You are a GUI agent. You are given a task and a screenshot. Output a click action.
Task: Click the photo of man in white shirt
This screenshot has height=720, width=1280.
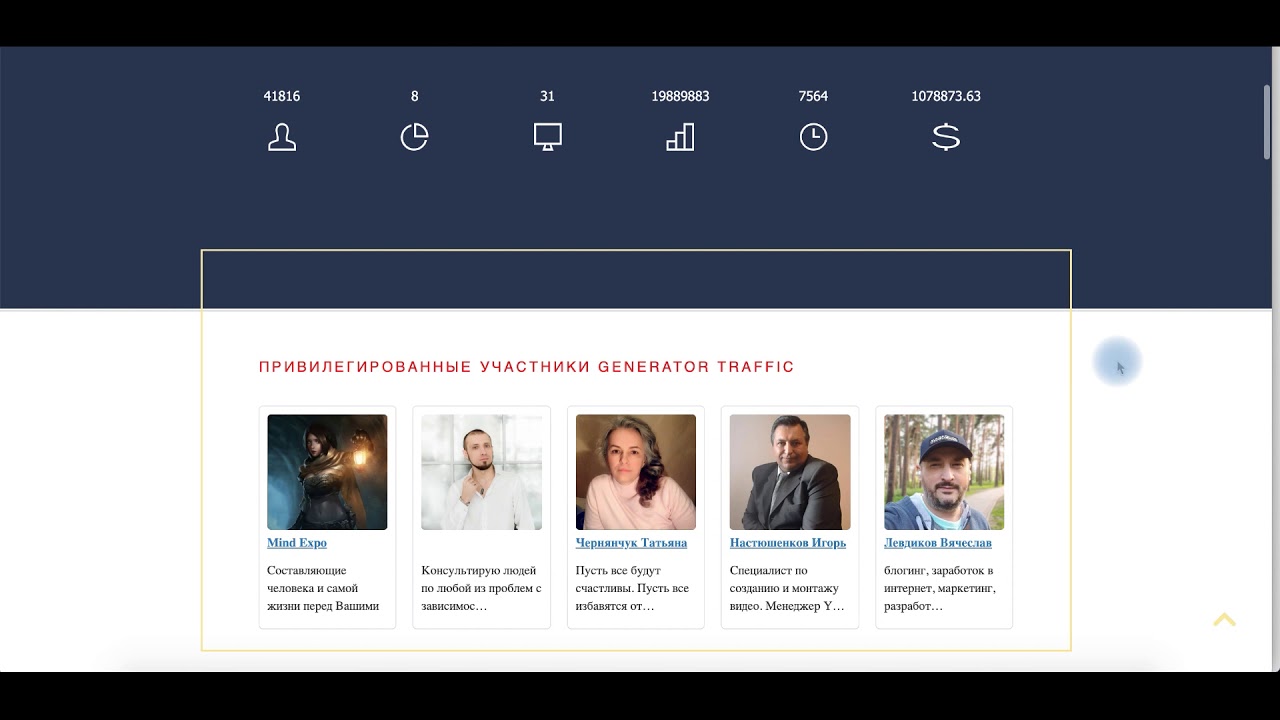pyautogui.click(x=482, y=472)
